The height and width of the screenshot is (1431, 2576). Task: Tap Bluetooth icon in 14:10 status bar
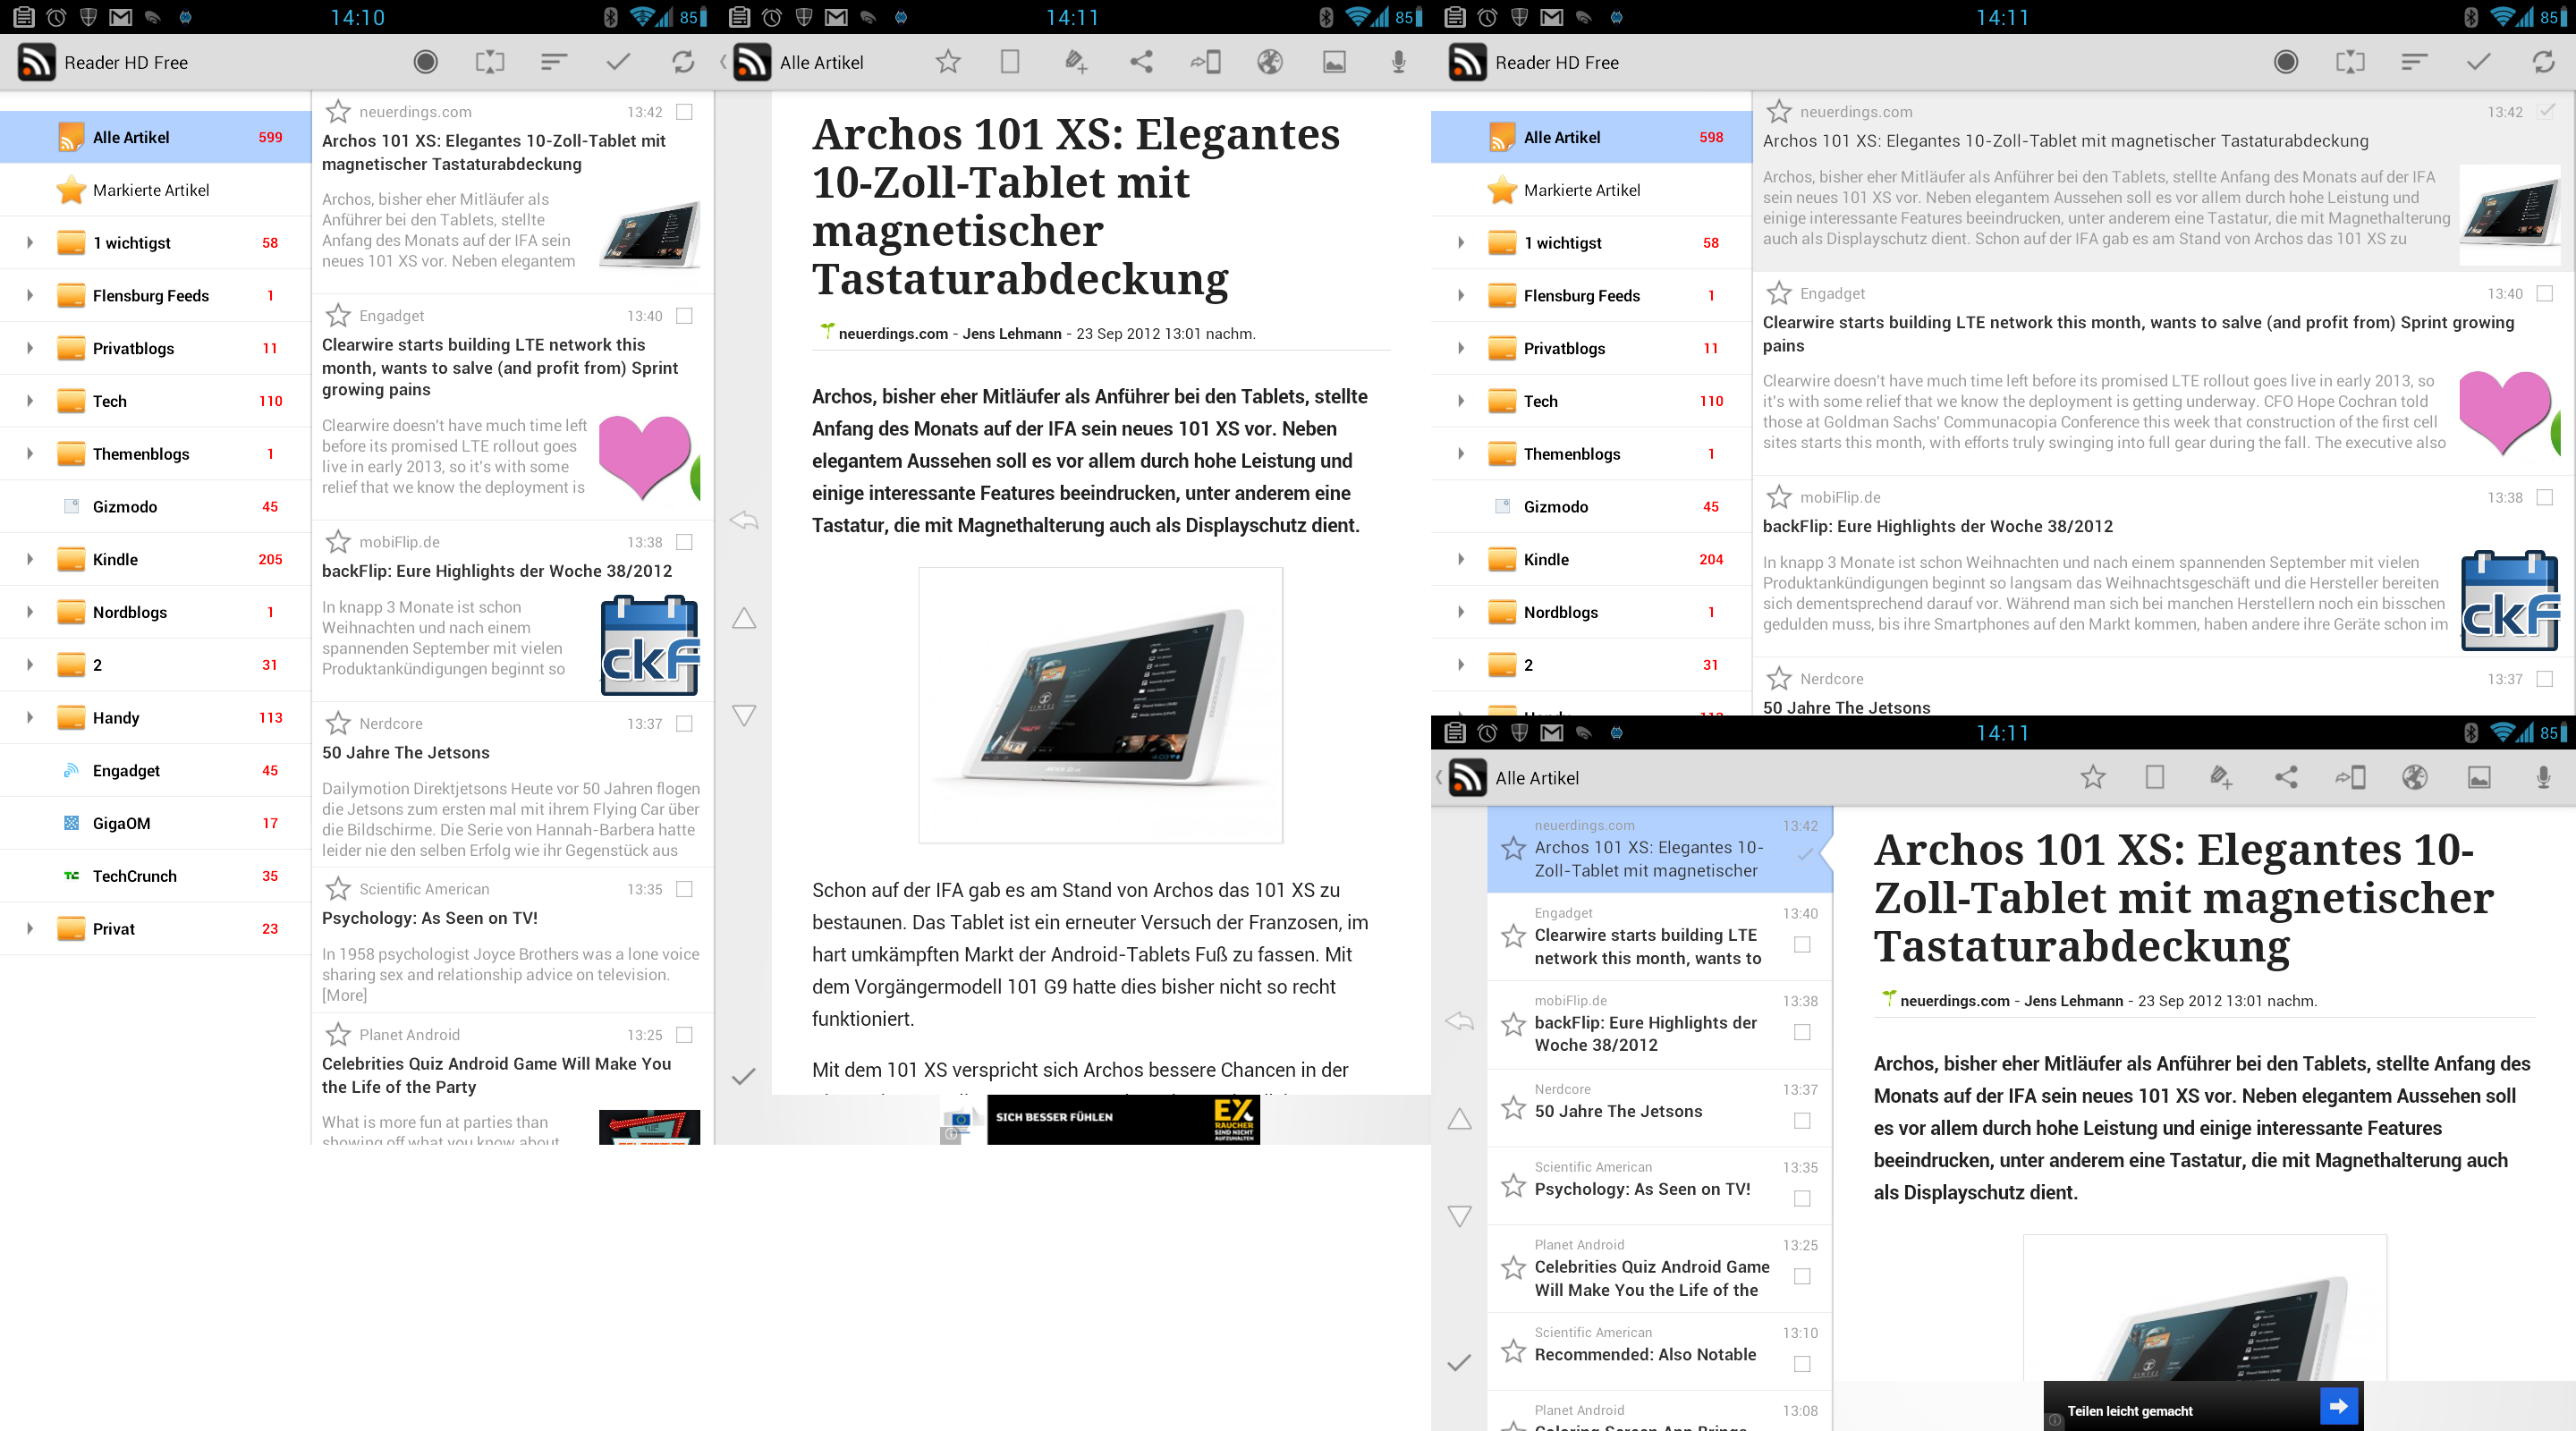pyautogui.click(x=611, y=17)
